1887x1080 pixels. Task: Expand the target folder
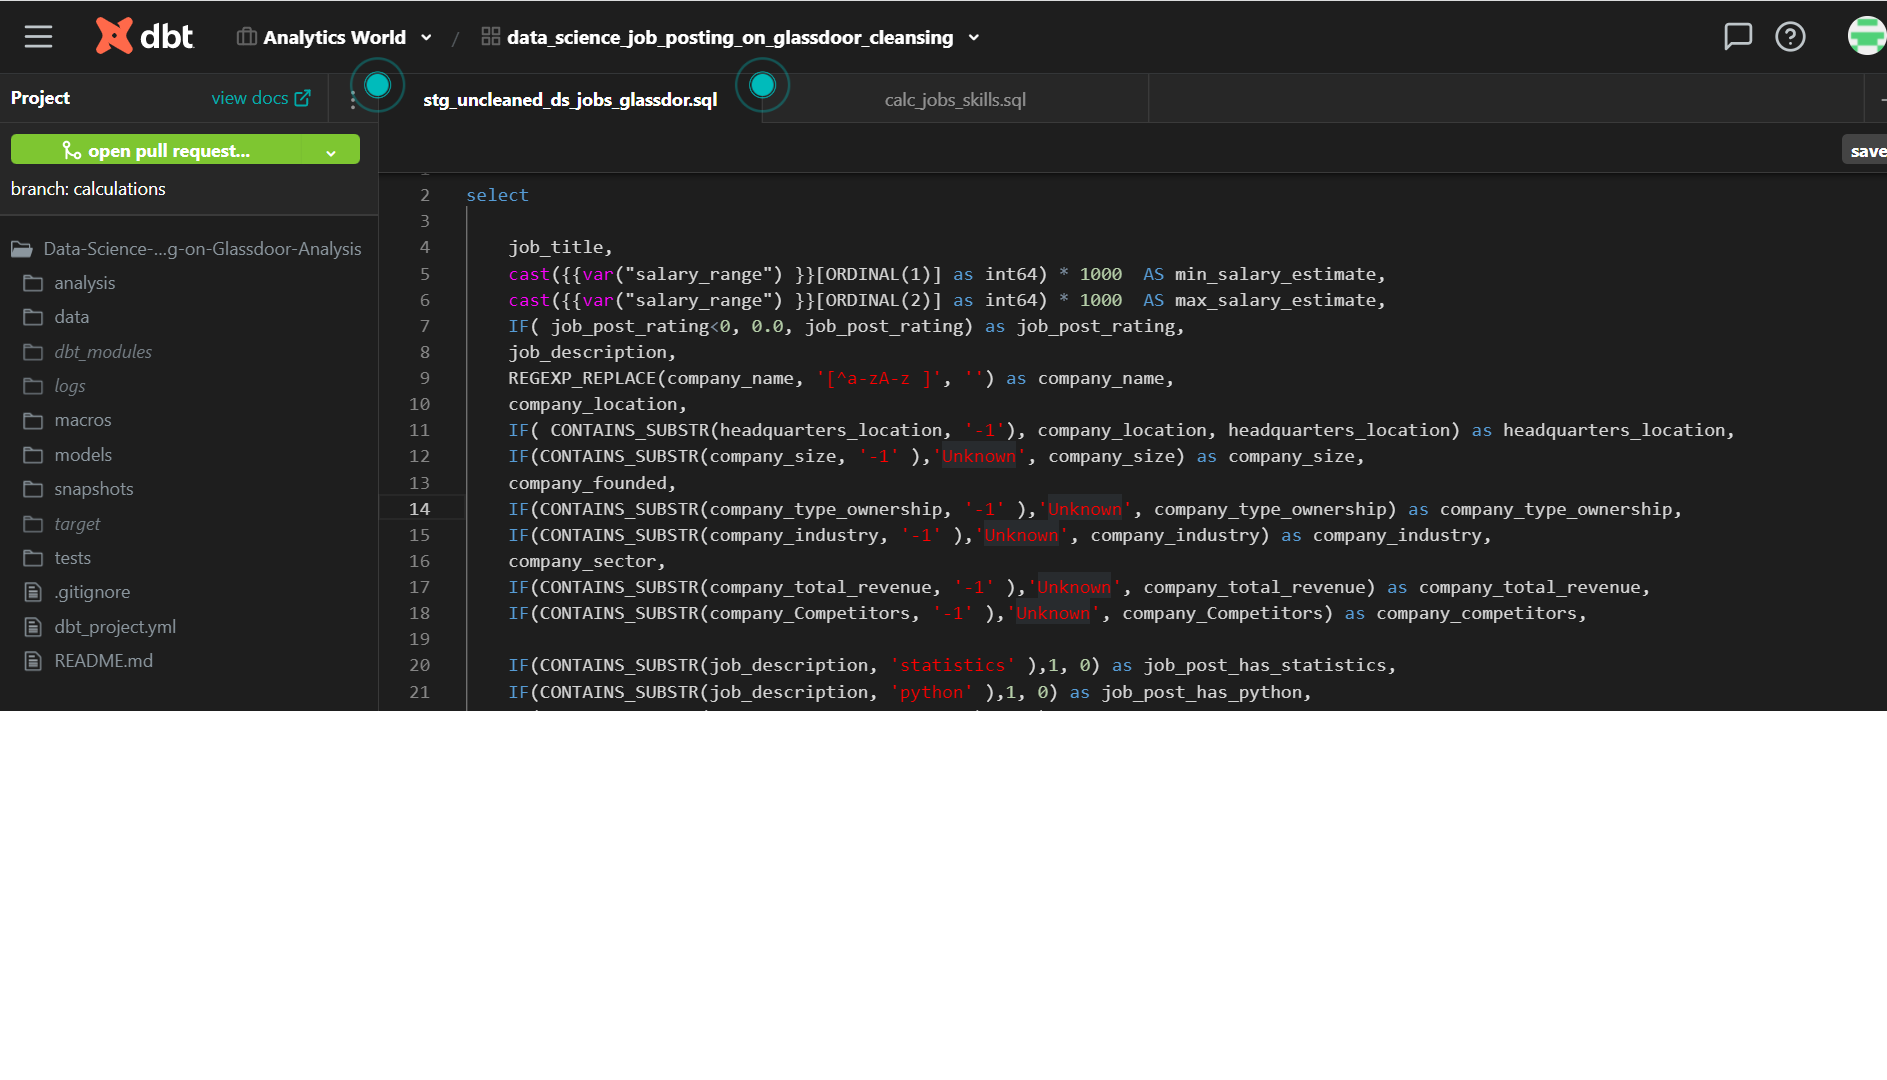coord(33,524)
